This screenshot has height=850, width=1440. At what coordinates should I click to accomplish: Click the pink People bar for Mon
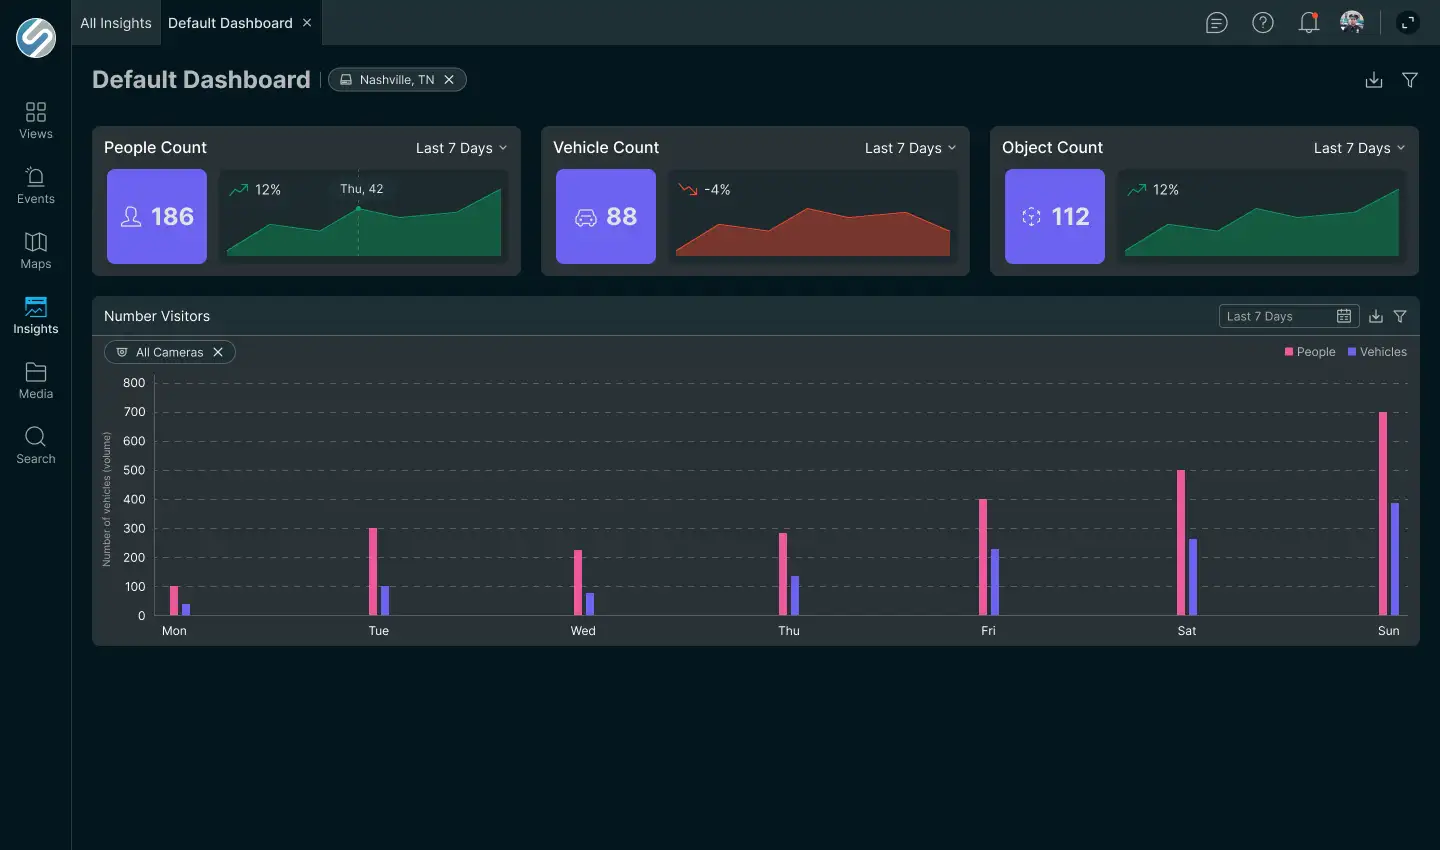(174, 600)
